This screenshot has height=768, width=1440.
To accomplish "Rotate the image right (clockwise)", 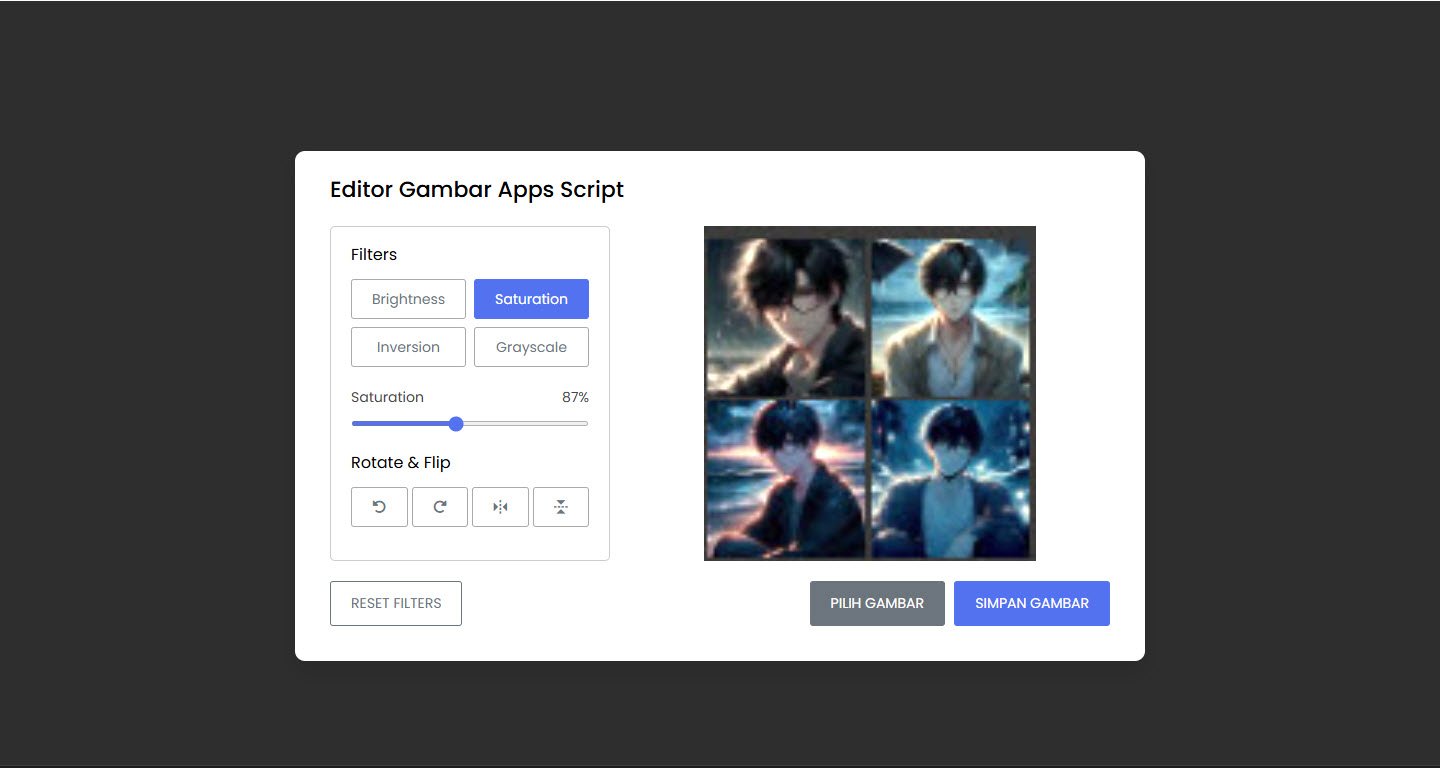I will point(440,507).
